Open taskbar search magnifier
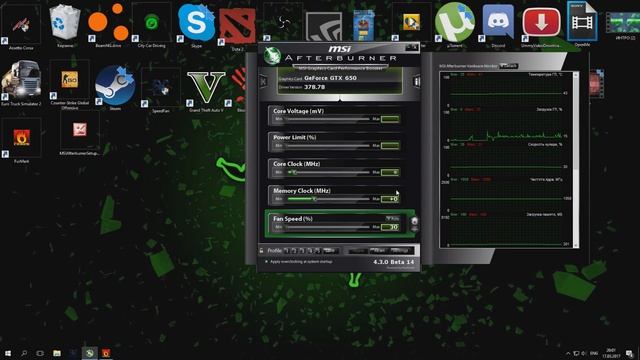Screen dimensions: 640x360 pos(24,353)
